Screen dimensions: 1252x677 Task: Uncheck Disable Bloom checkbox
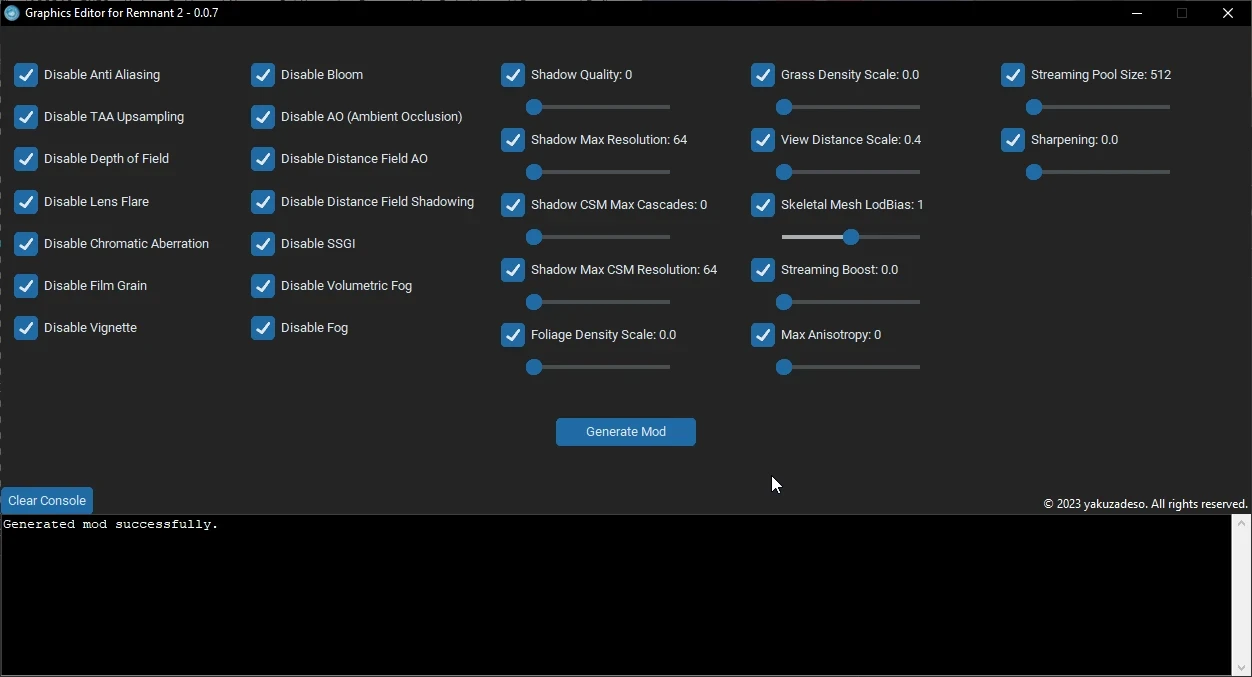coord(263,75)
